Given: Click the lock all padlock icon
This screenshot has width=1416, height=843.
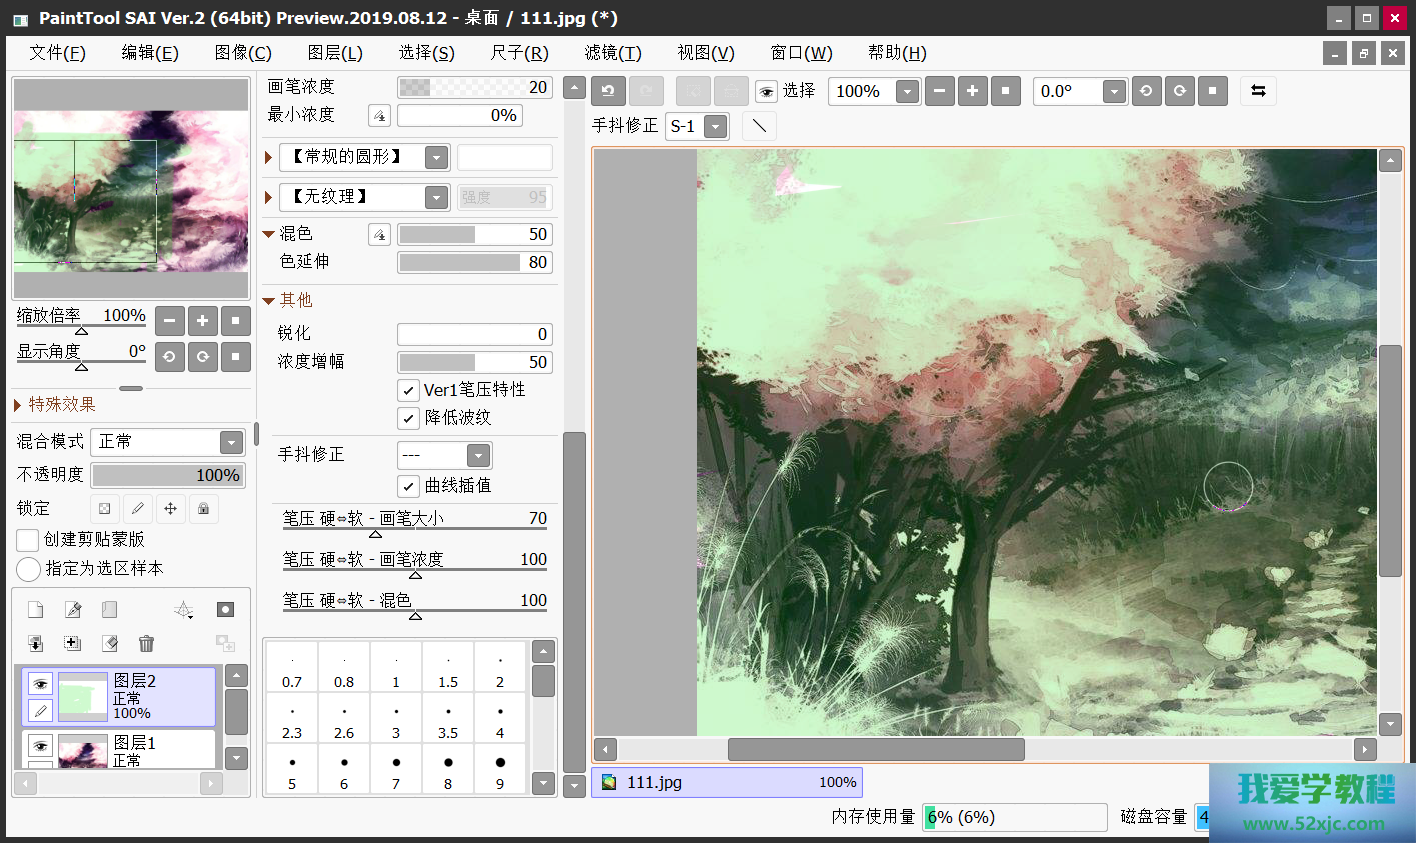Looking at the screenshot, I should pyautogui.click(x=203, y=509).
